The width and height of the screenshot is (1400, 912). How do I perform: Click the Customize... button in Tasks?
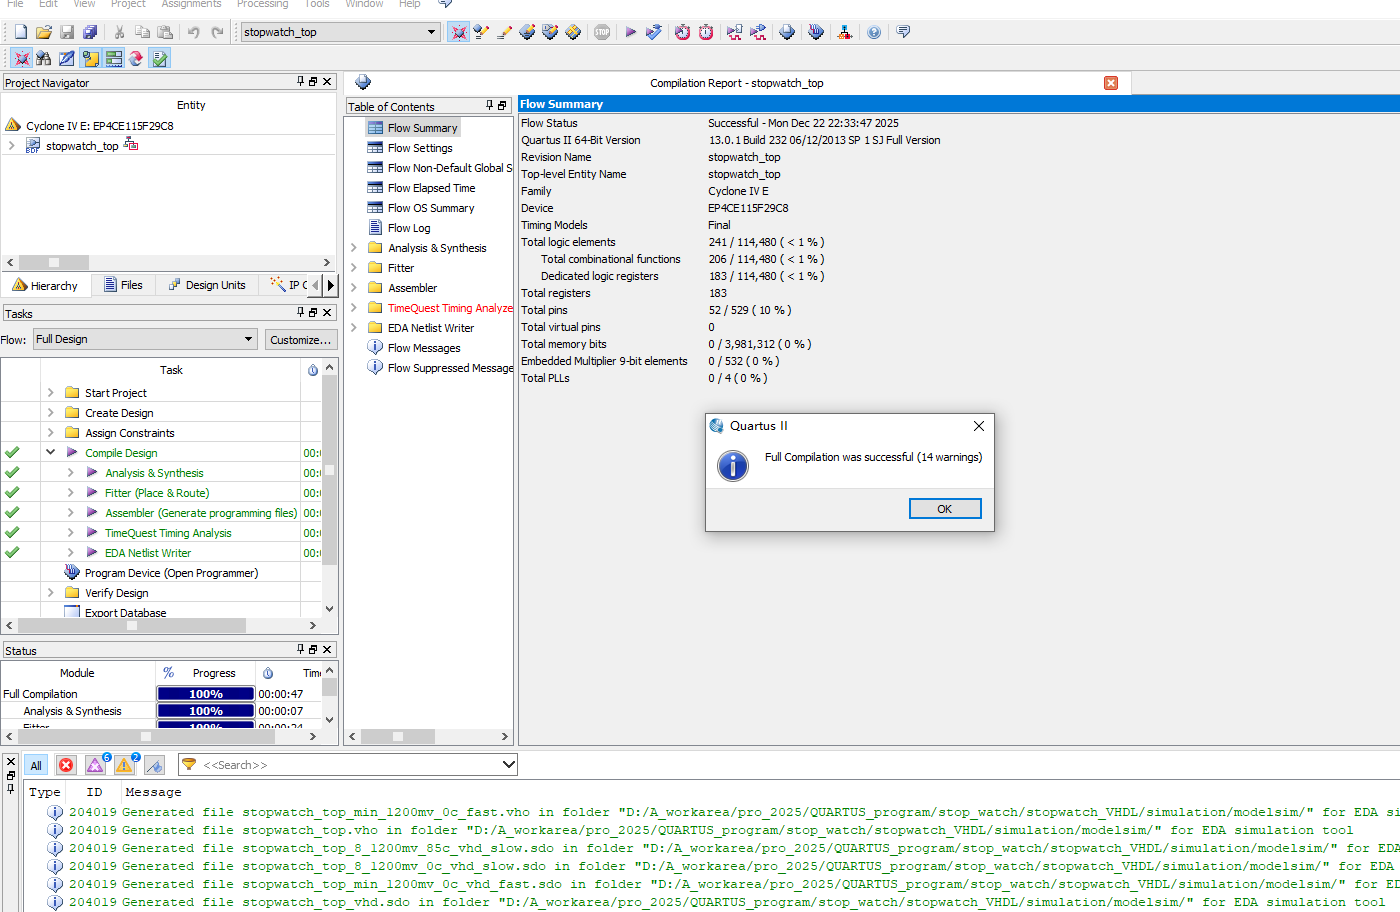click(300, 340)
